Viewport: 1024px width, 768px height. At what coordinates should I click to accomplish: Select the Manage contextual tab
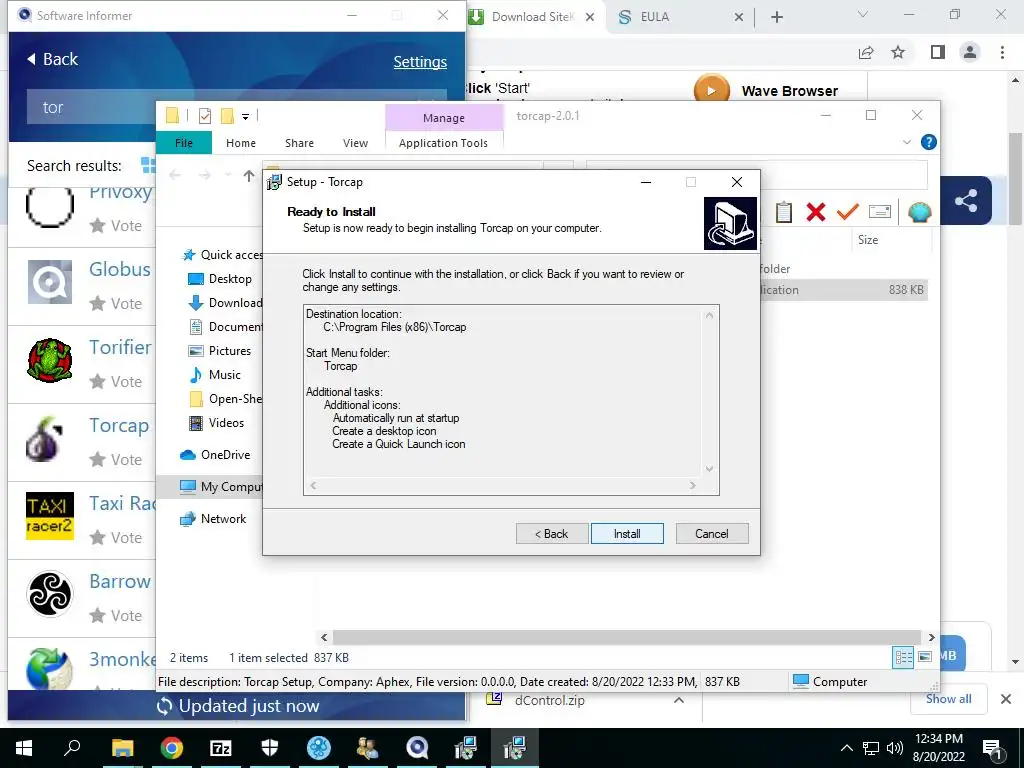(444, 118)
